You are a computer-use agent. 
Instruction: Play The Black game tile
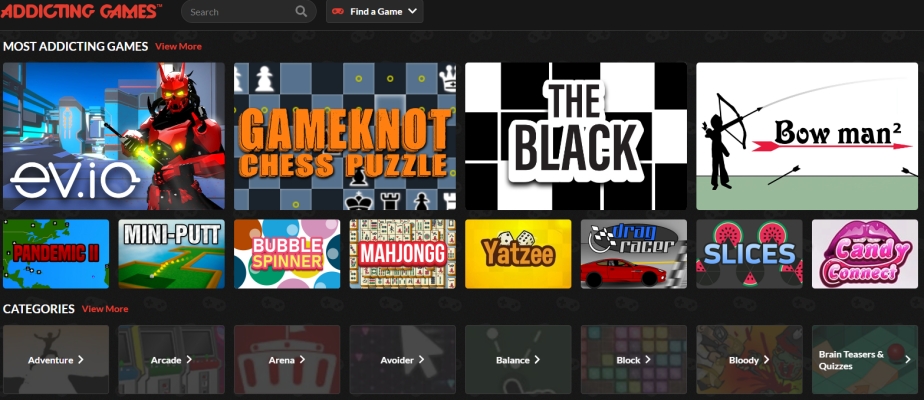(576, 136)
